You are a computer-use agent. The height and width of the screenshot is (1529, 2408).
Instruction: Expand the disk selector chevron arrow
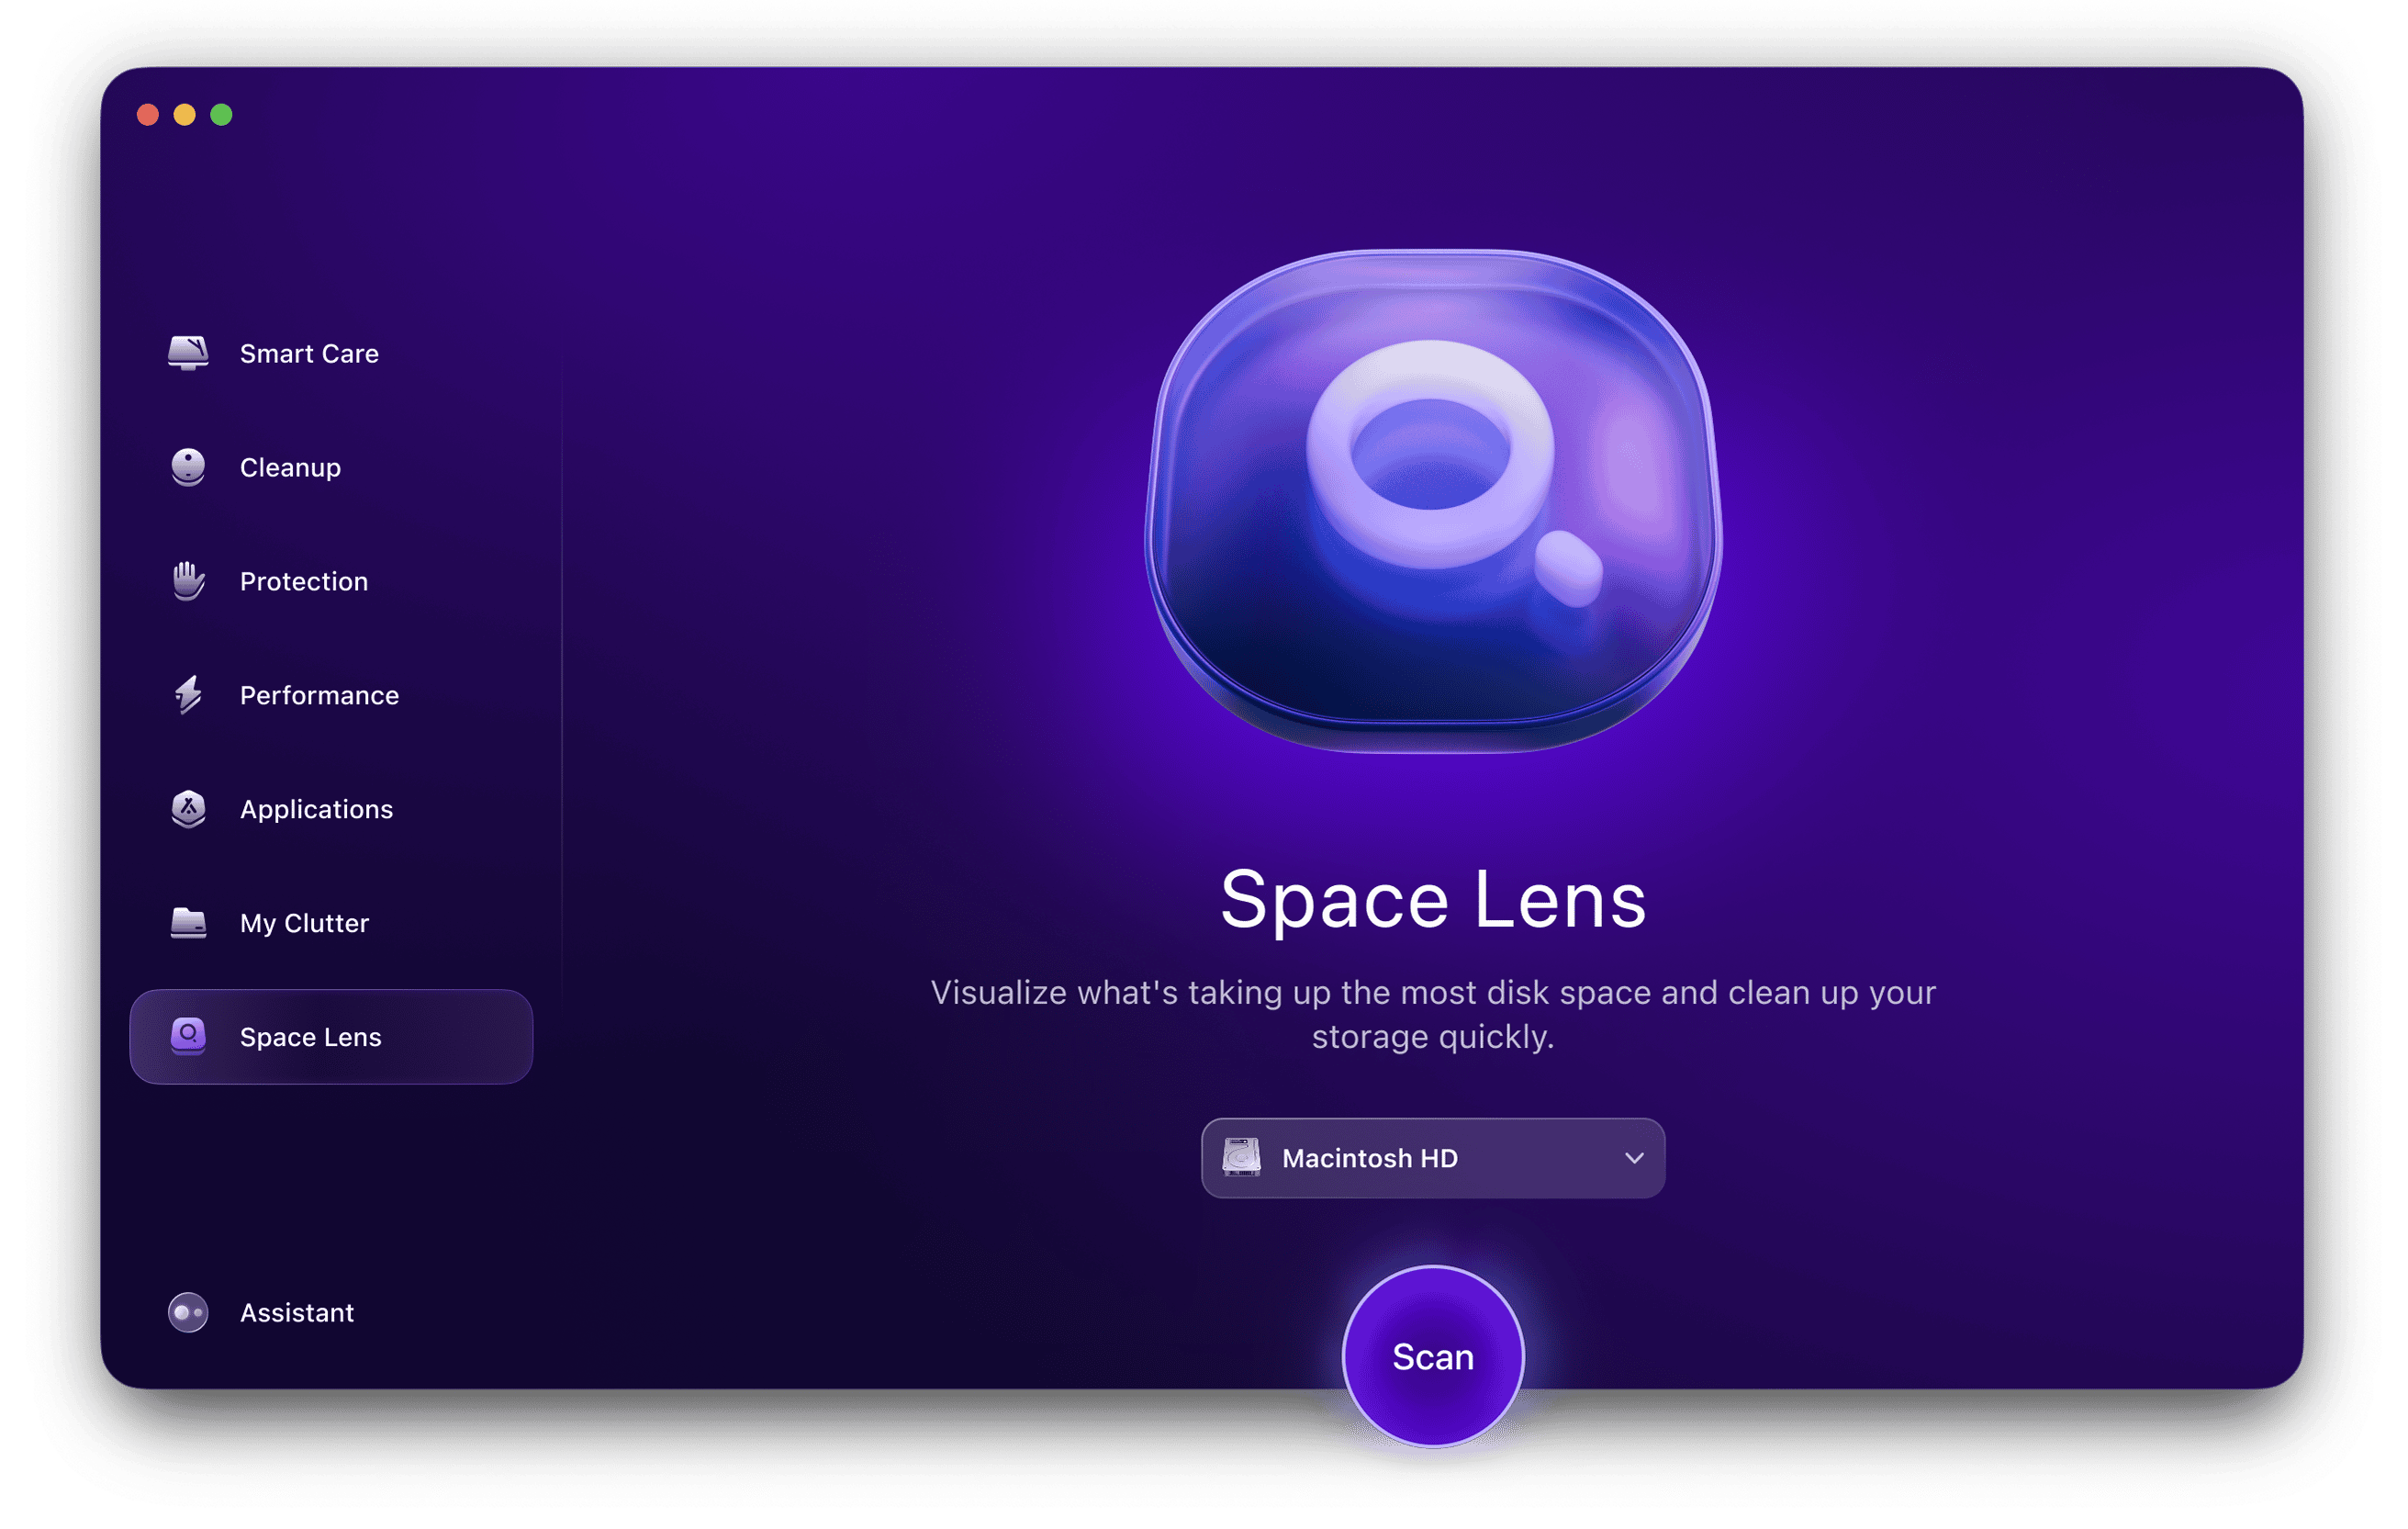pos(1634,1158)
